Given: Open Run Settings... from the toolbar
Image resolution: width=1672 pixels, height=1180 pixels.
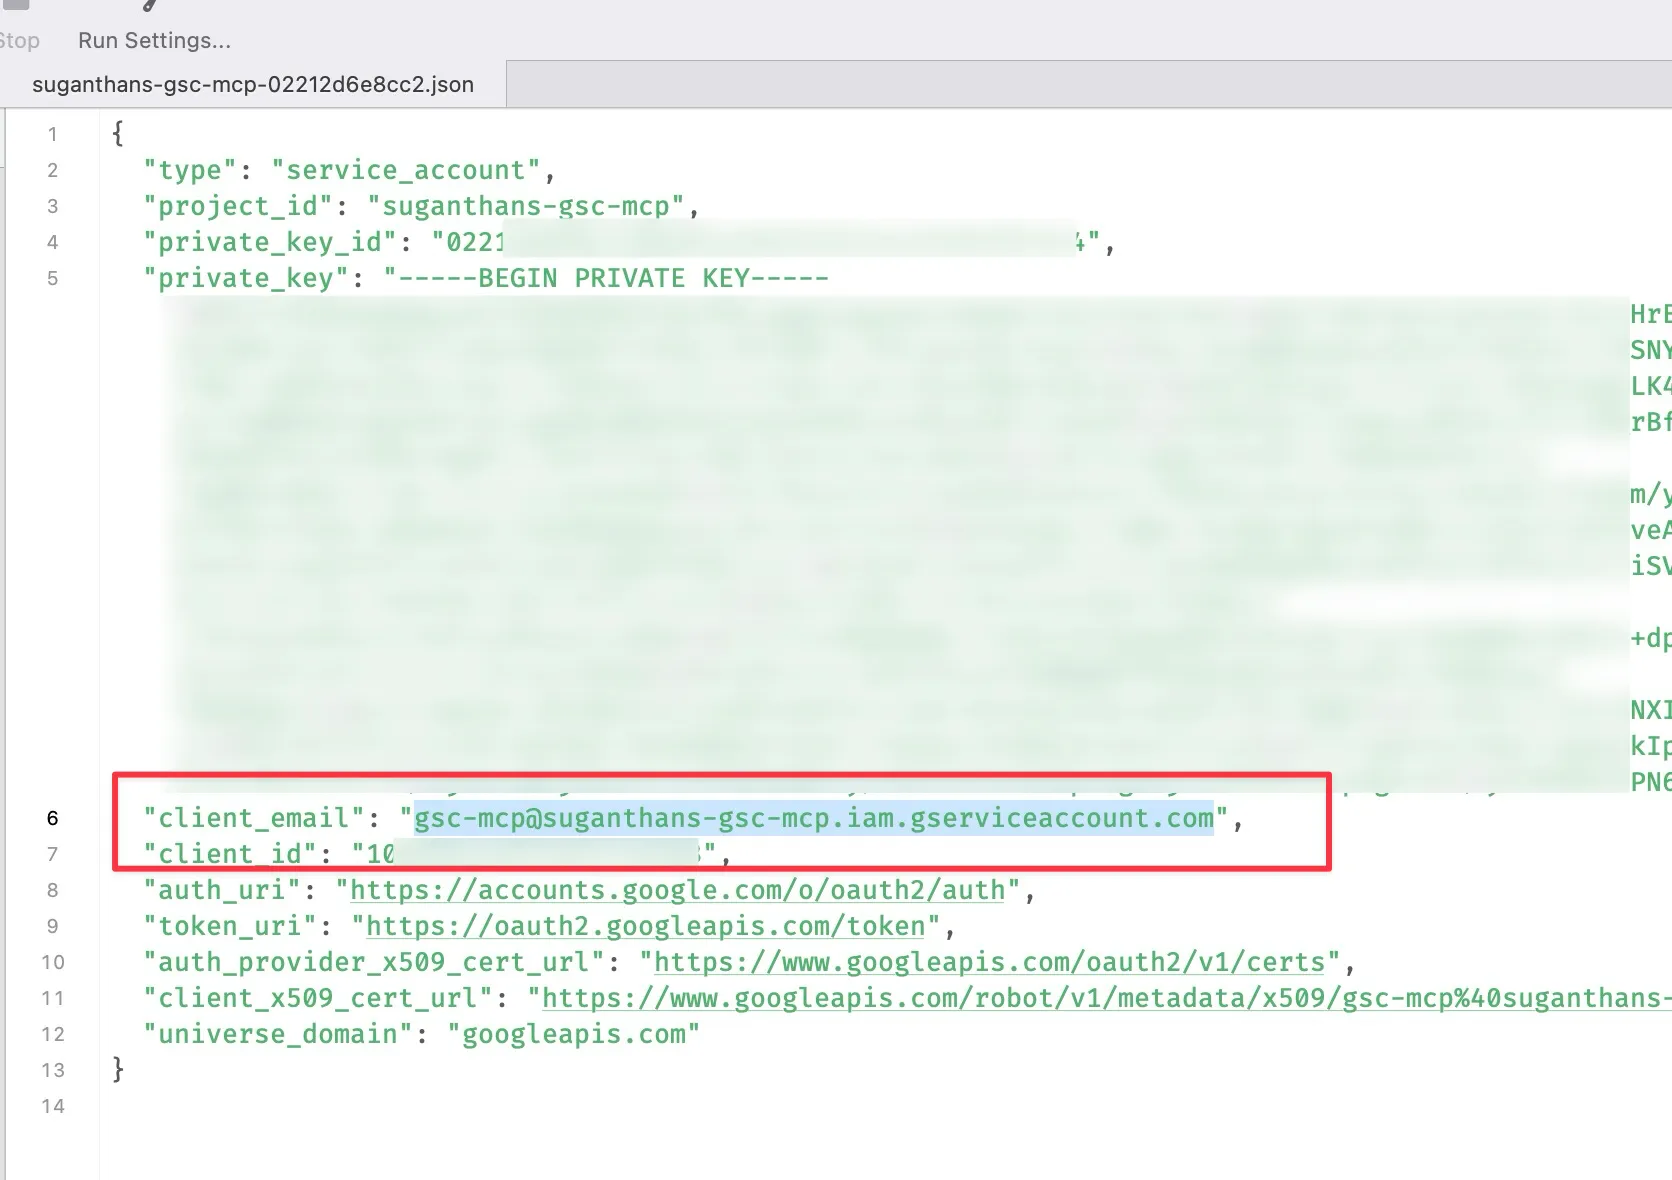Looking at the screenshot, I should 154,41.
